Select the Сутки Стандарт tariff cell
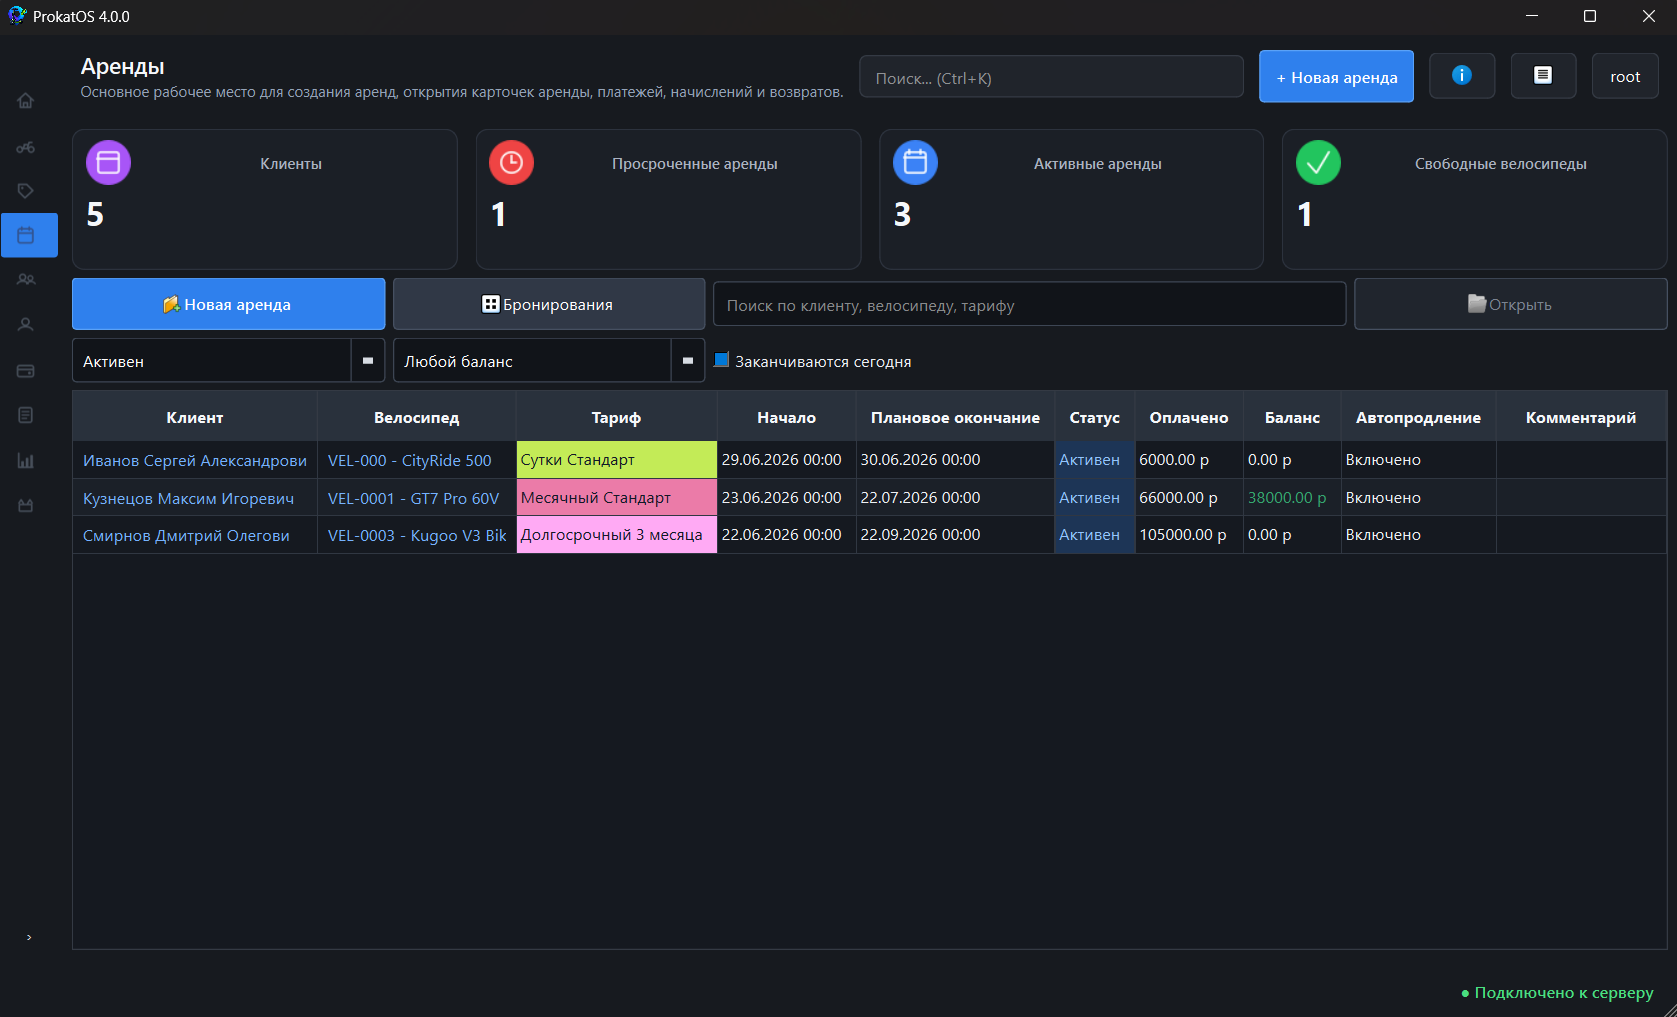Viewport: 1677px width, 1017px height. pos(616,460)
